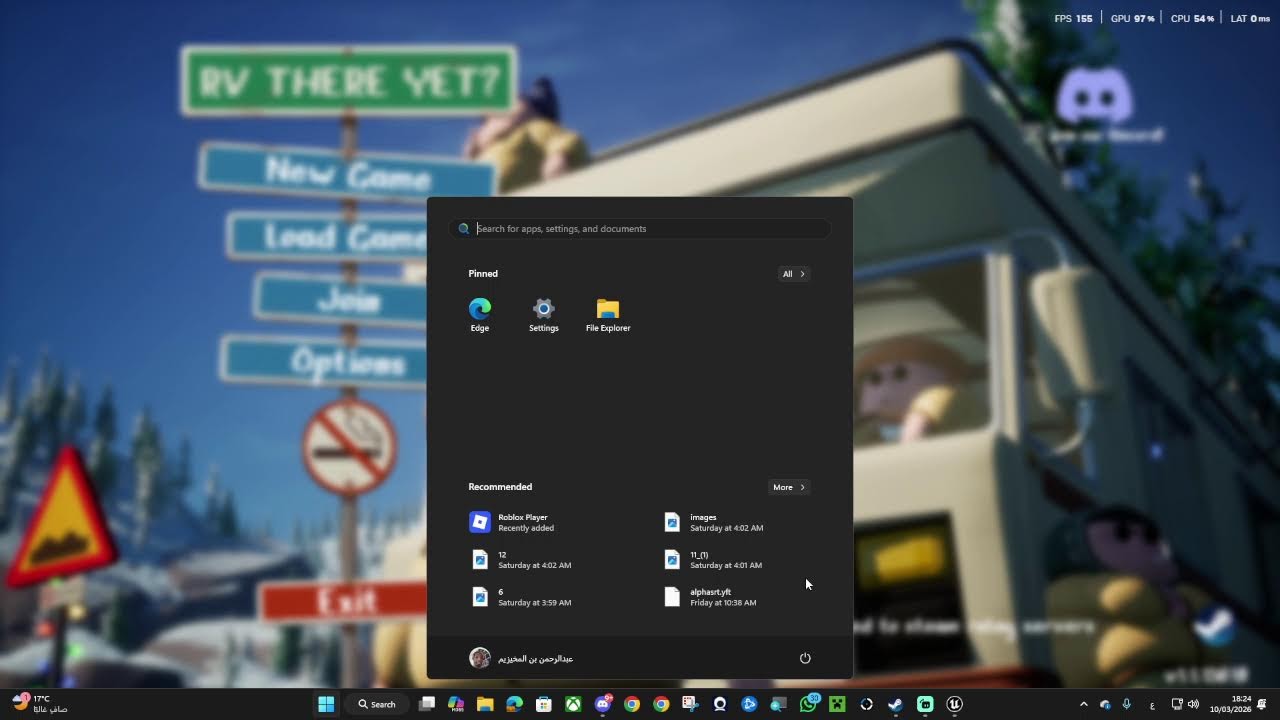The height and width of the screenshot is (720, 1280).
Task: Switch to Unreal Engine on taskbar
Action: [x=954, y=704]
